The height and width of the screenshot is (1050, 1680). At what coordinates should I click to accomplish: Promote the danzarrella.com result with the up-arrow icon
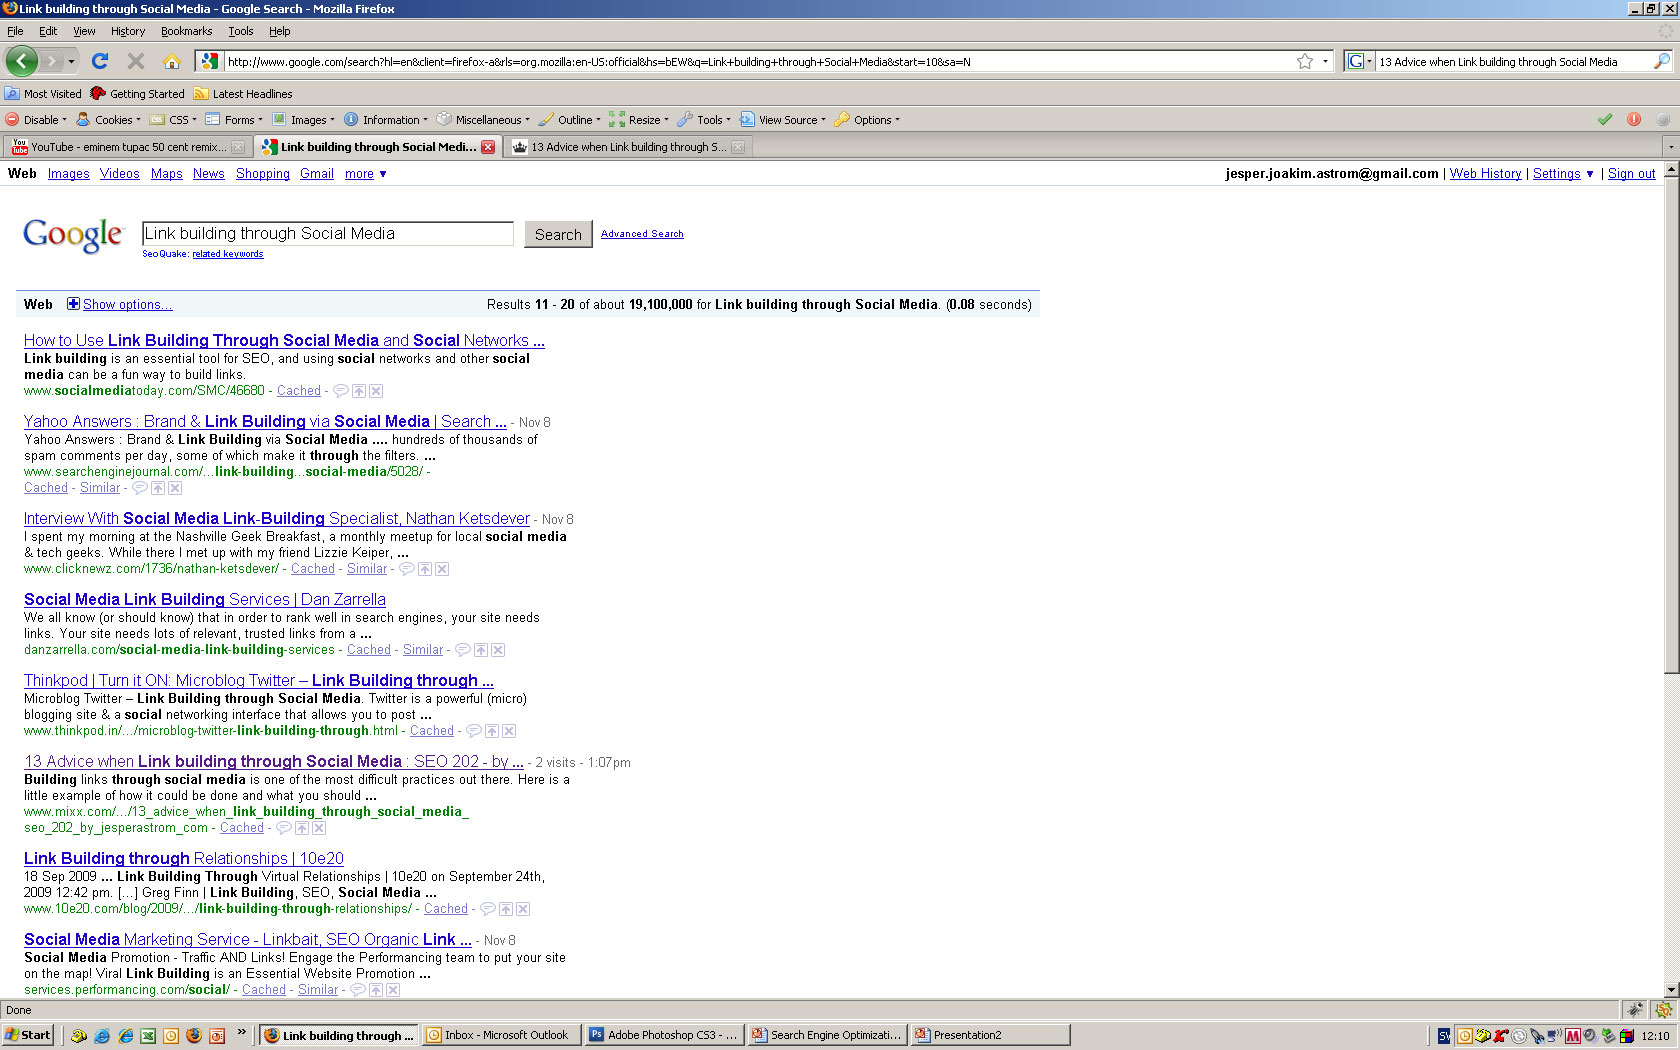click(481, 650)
